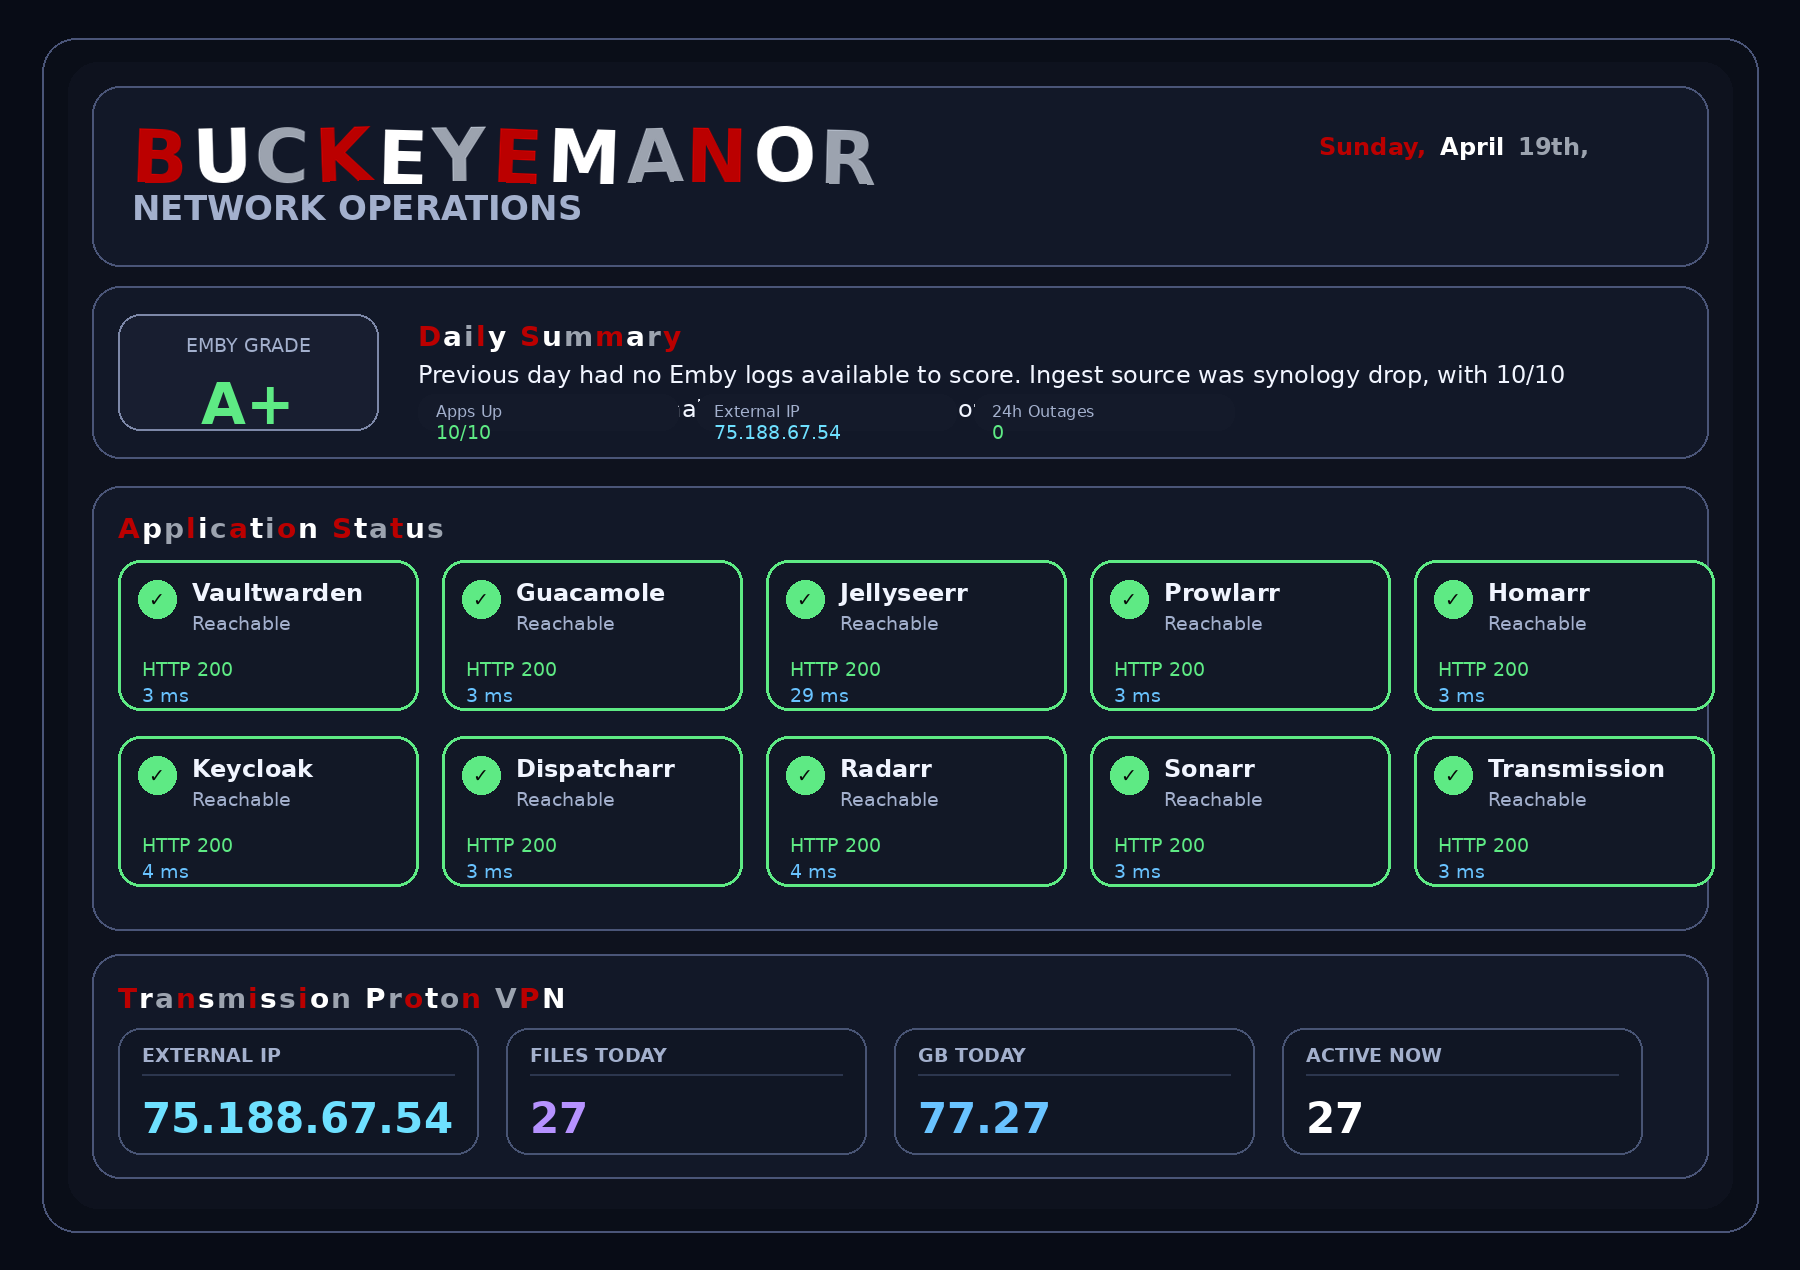Click the Guacamole green checkmark status icon
This screenshot has width=1800, height=1270.
[481, 600]
